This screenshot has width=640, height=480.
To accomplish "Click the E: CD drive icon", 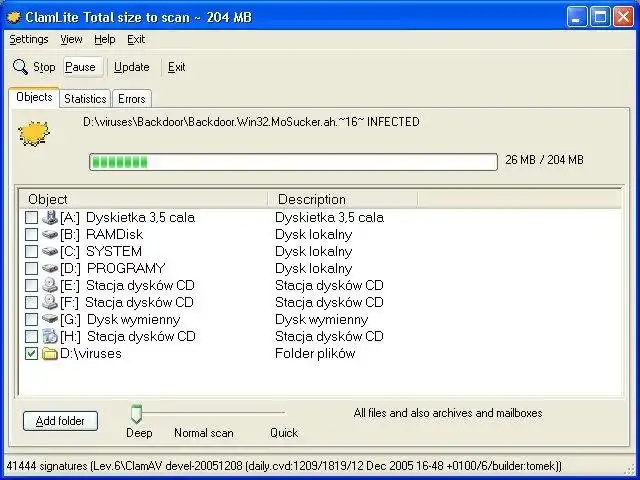I will pyautogui.click(x=50, y=285).
